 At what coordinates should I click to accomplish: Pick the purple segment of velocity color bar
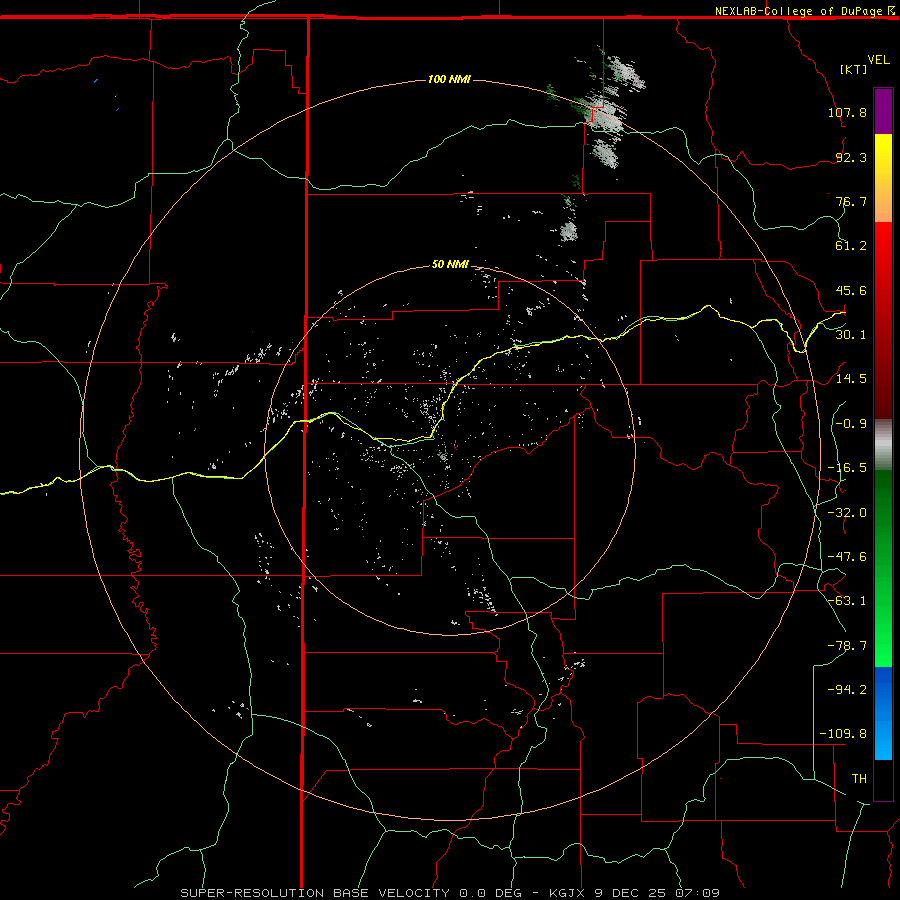pyautogui.click(x=883, y=111)
